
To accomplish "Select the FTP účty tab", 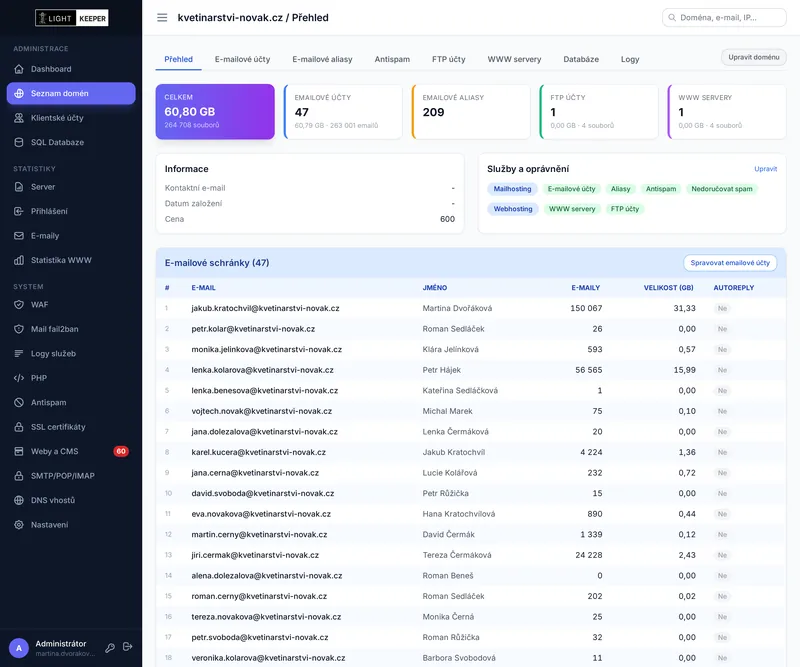I will pos(448,59).
